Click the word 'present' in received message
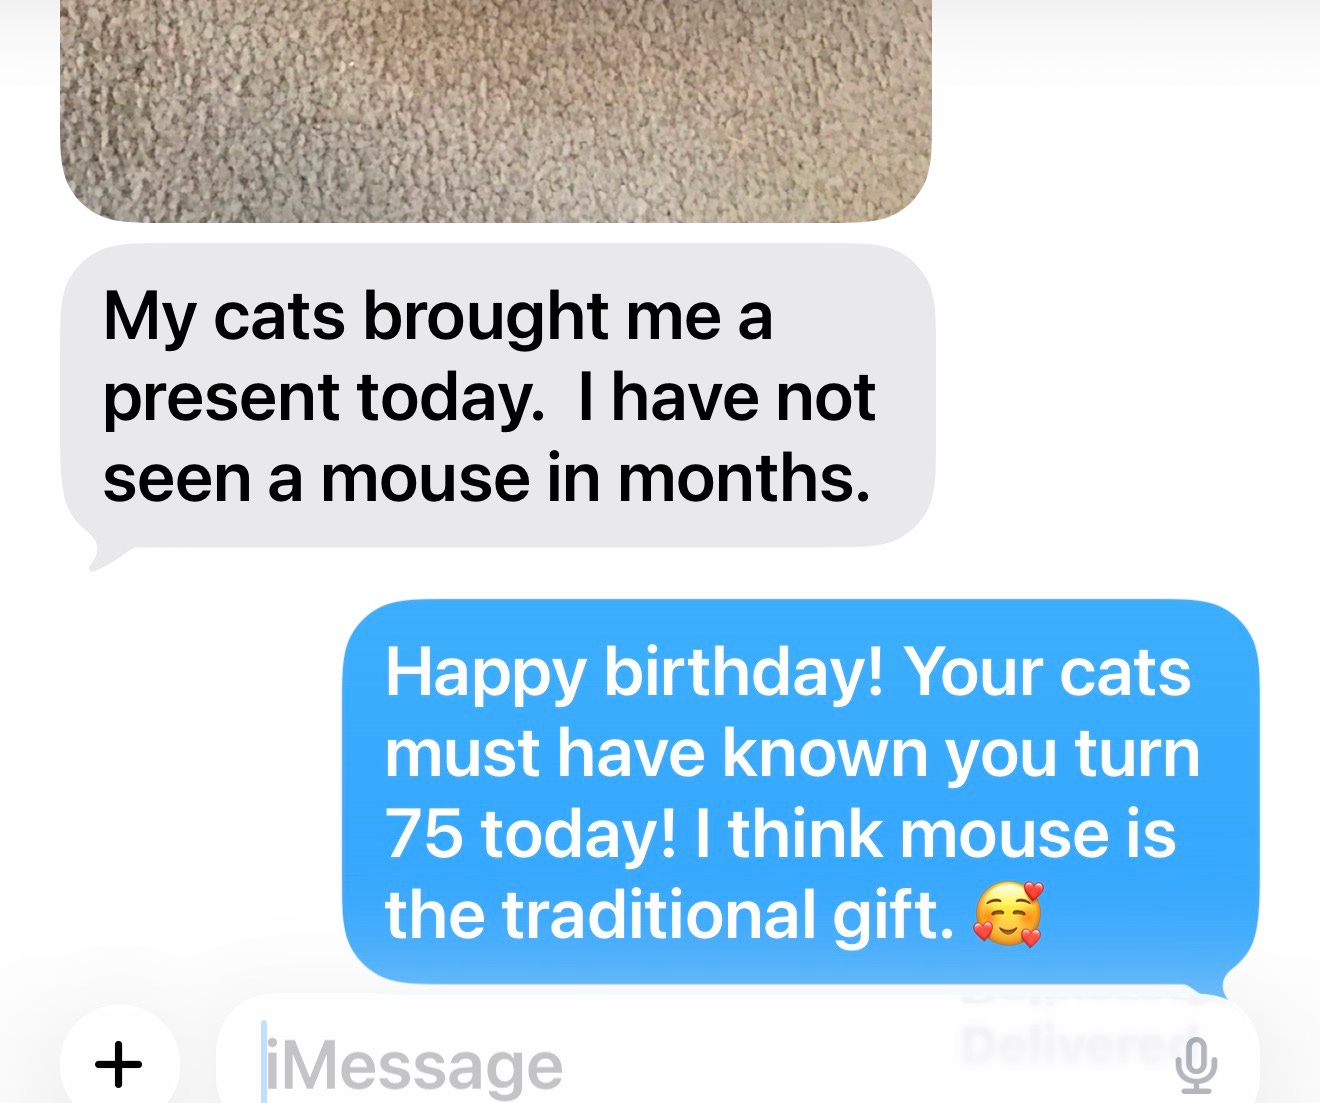 (x=221, y=399)
